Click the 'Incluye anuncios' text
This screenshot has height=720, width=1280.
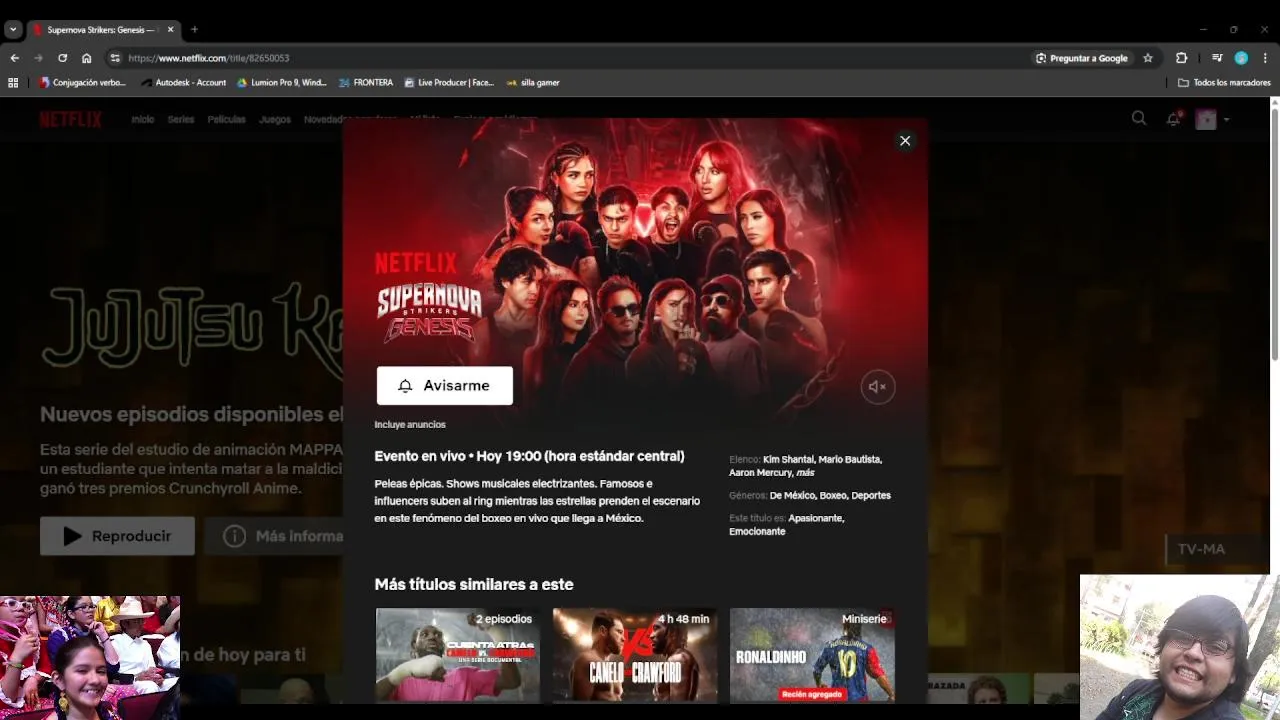(x=410, y=425)
